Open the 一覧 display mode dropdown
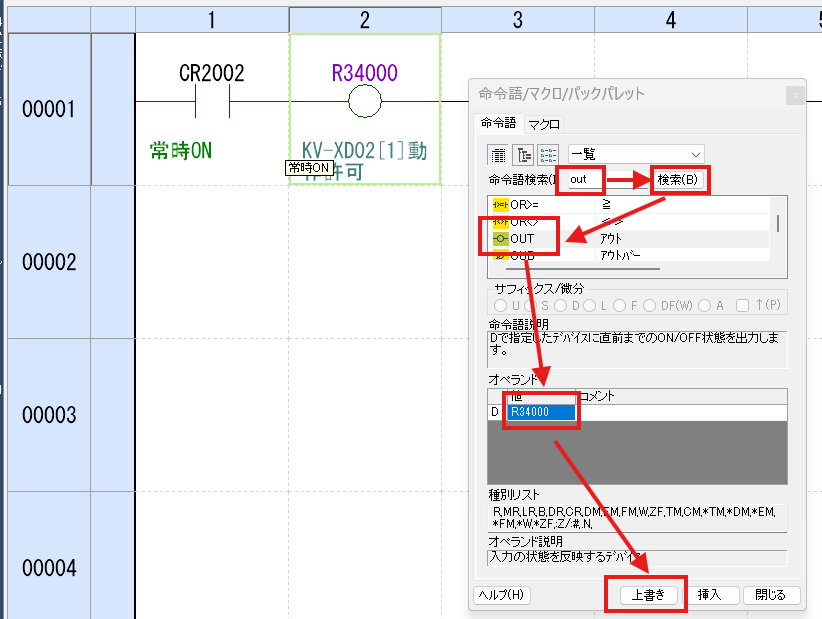The image size is (822, 619). click(x=635, y=154)
